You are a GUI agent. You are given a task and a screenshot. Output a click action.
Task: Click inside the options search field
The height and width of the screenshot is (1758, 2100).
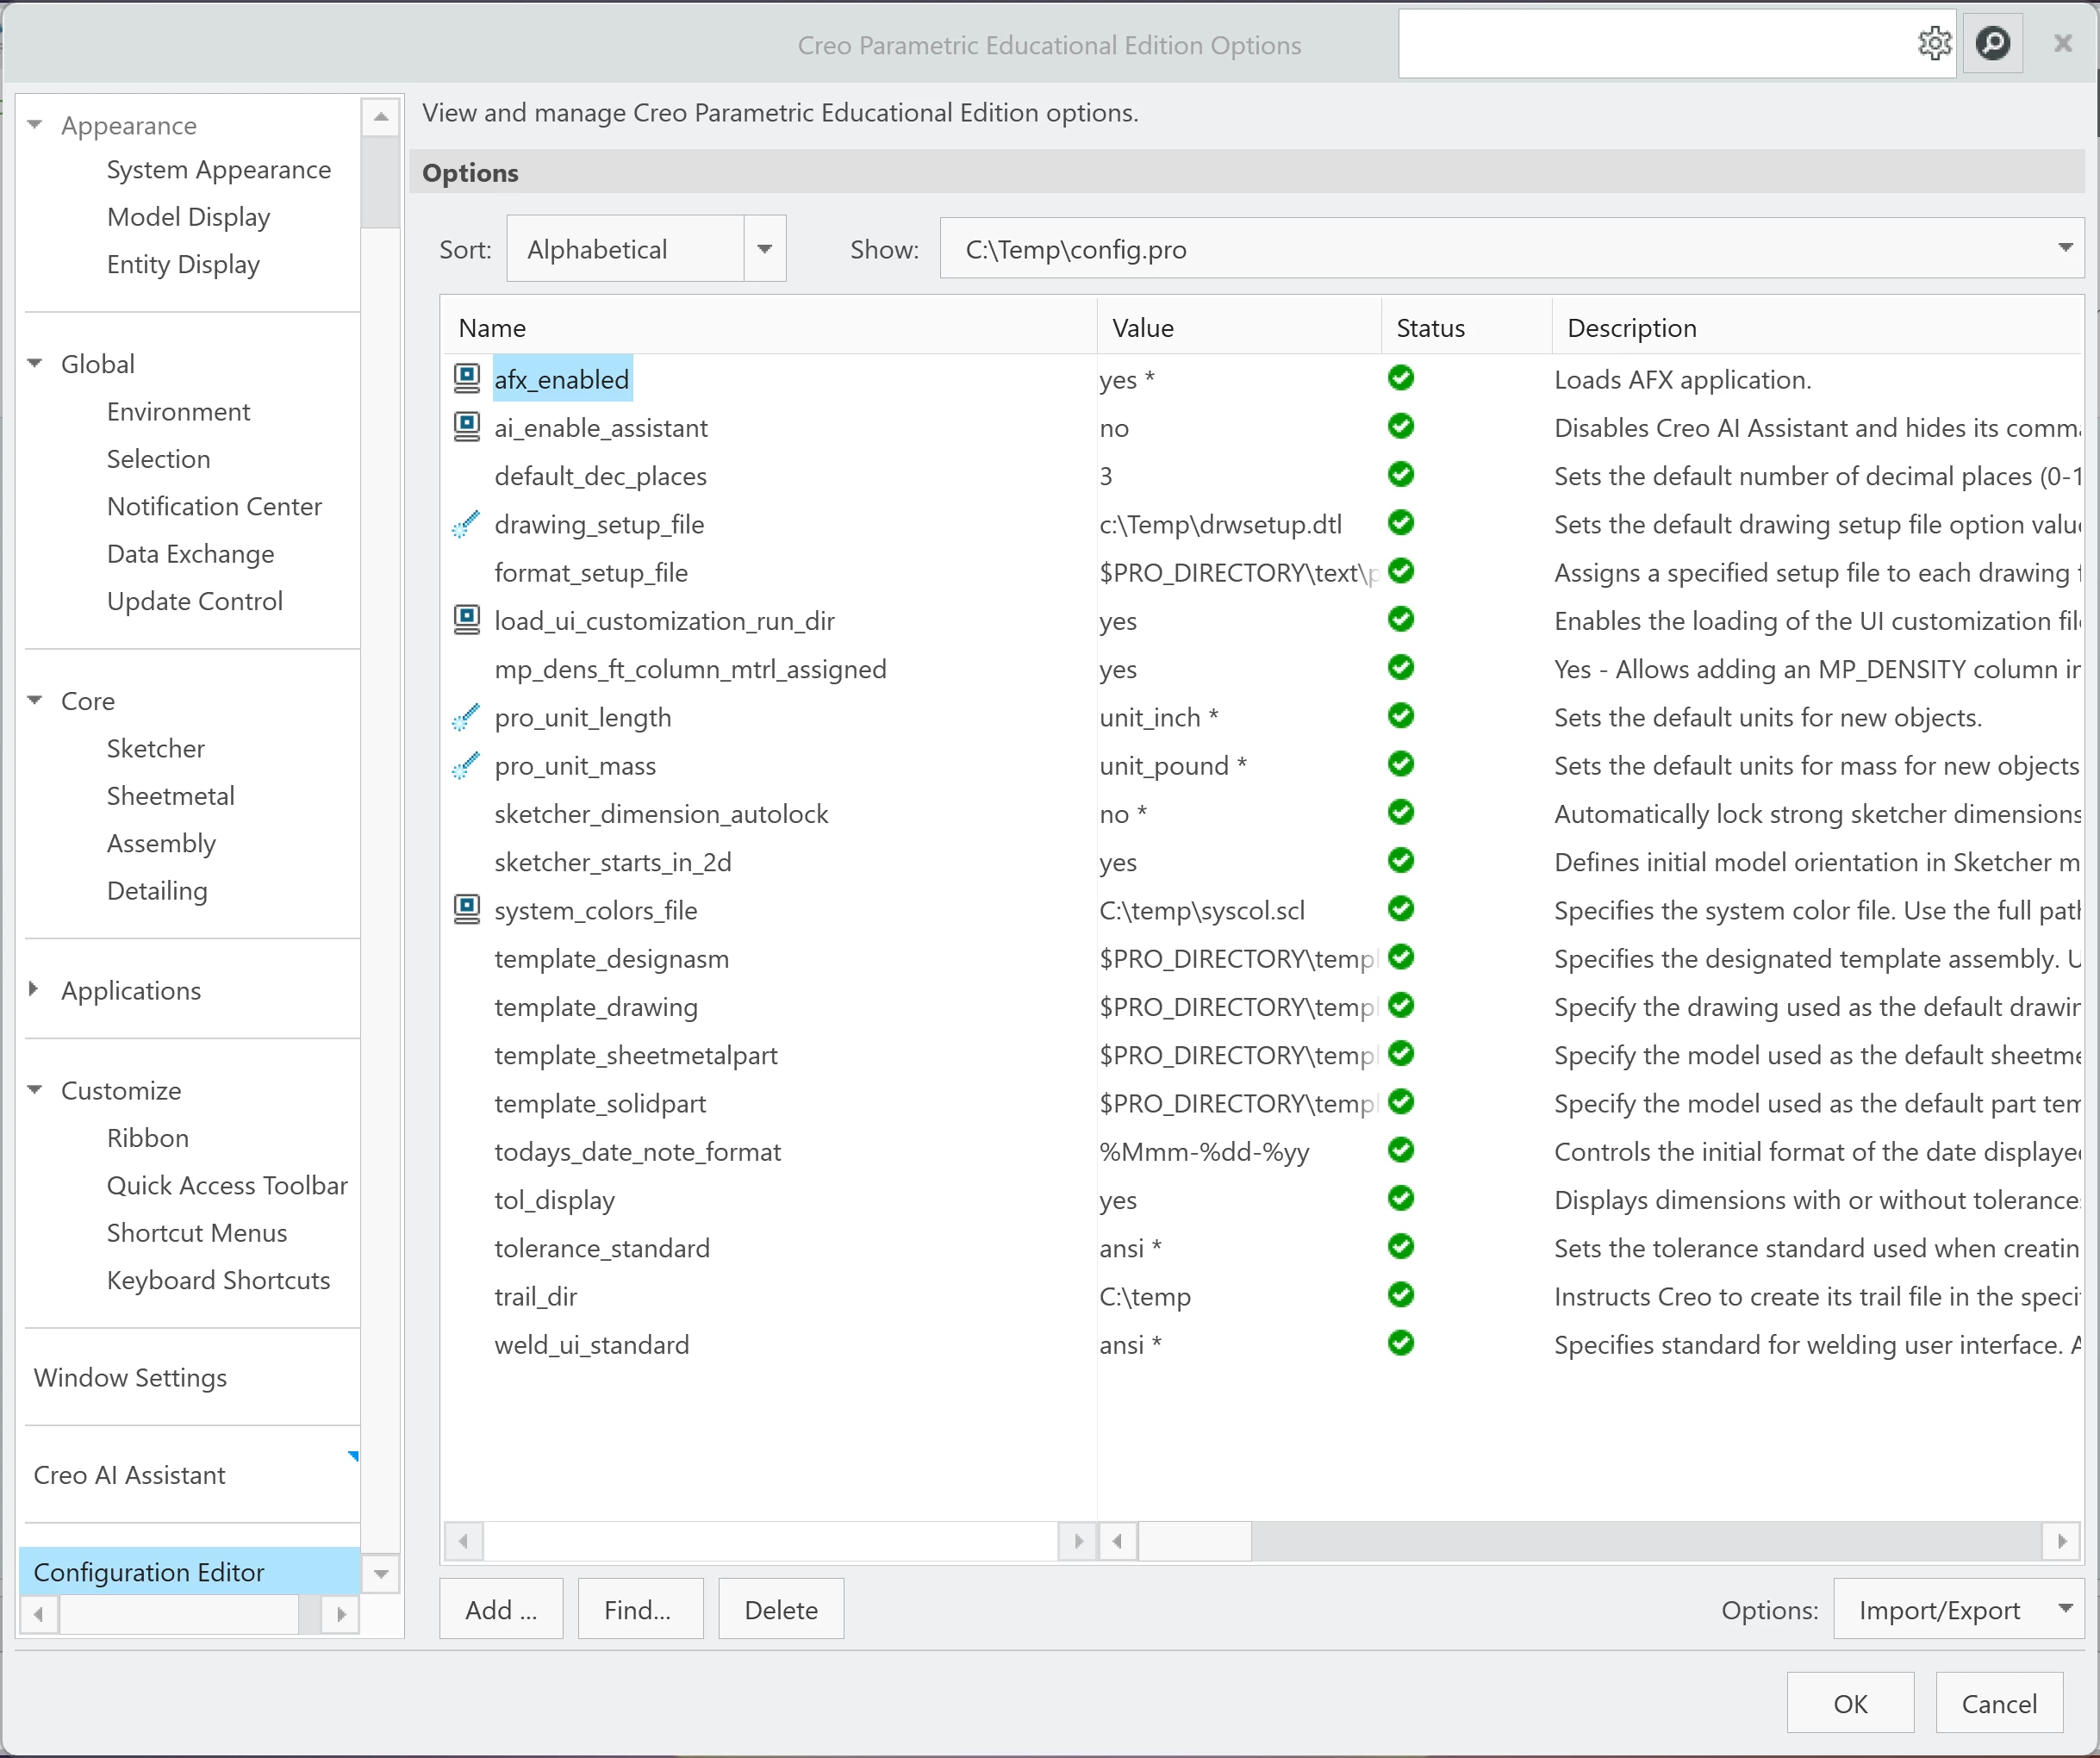coord(1655,43)
